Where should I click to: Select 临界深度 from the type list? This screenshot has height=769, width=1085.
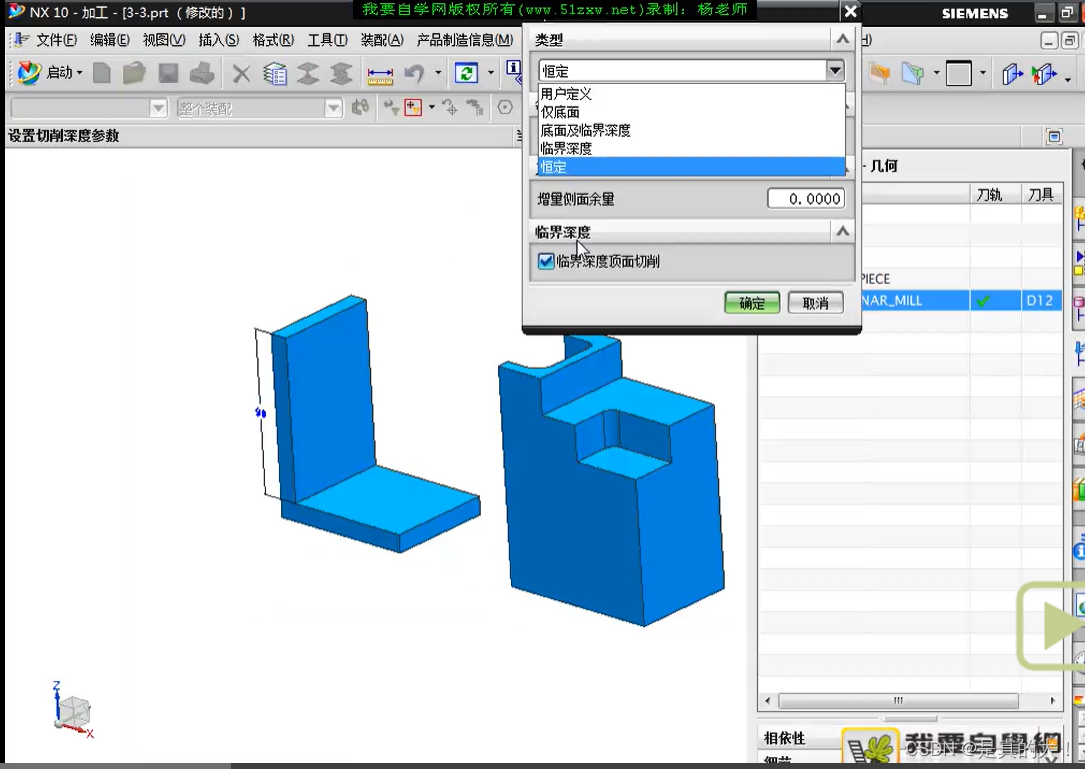[x=691, y=148]
